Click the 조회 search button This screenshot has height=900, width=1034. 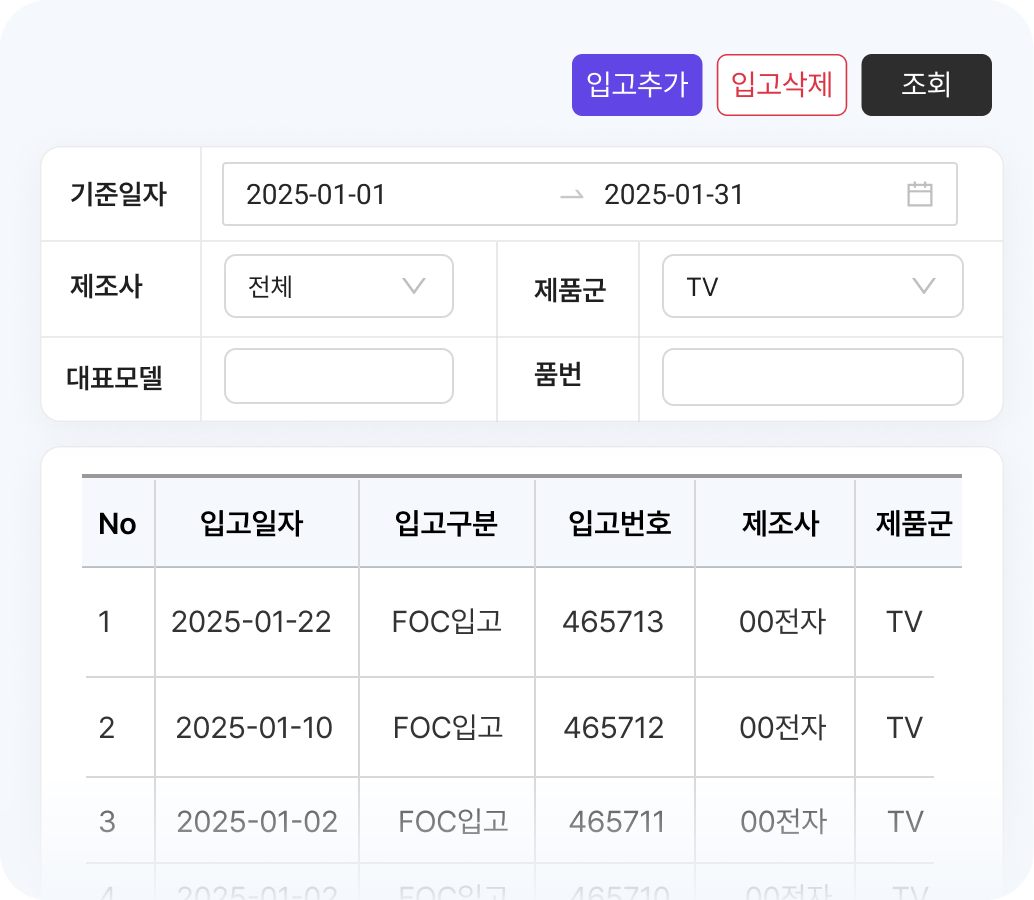(x=926, y=85)
